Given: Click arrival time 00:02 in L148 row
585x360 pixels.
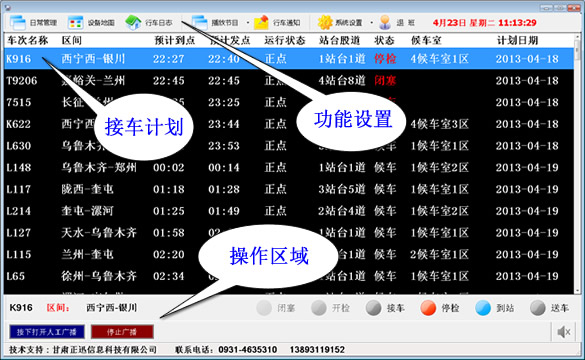Looking at the screenshot, I should [x=169, y=168].
